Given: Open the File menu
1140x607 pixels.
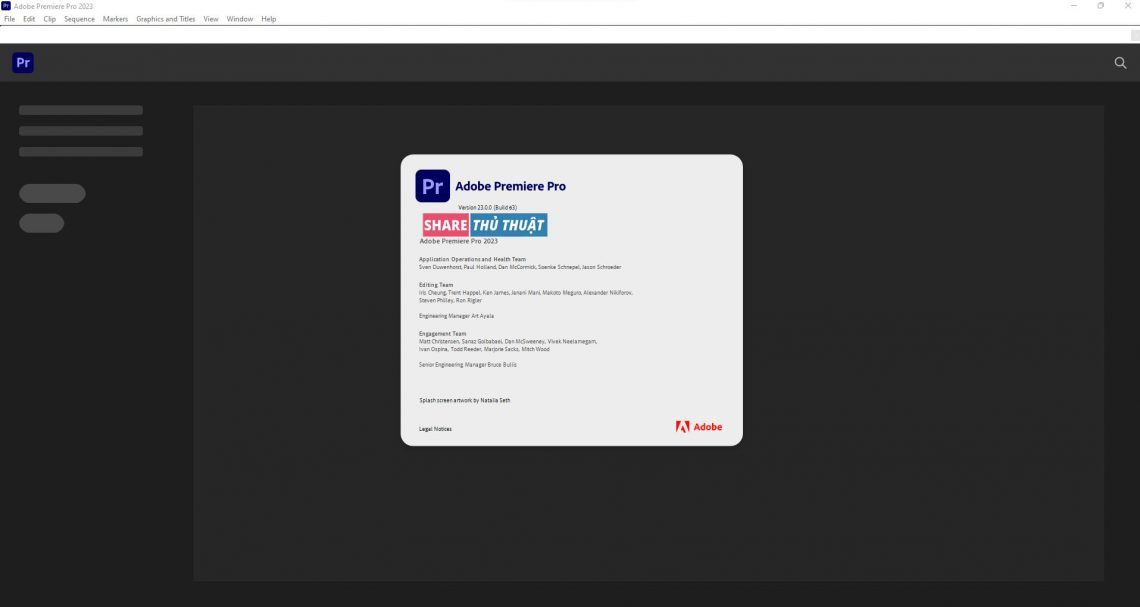Looking at the screenshot, I should point(9,19).
